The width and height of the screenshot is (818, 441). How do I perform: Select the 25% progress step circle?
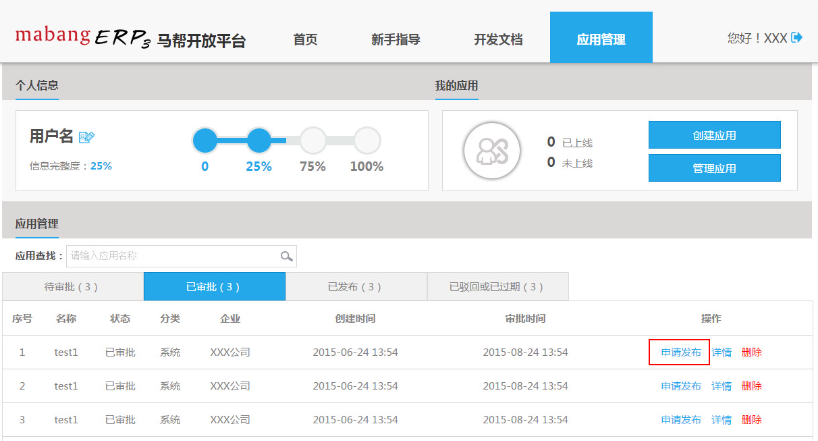coord(259,140)
